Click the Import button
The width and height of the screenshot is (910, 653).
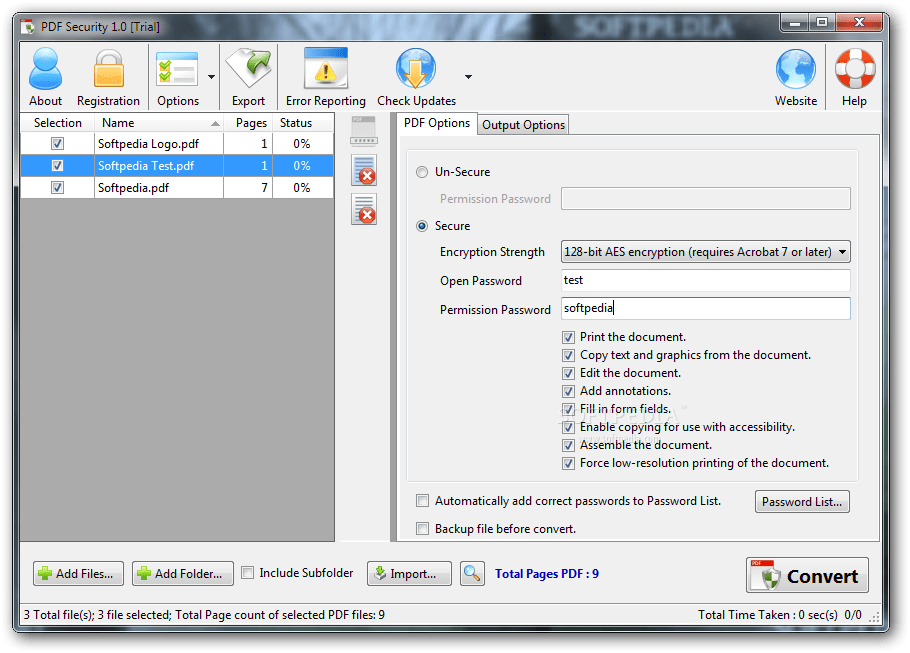(x=409, y=573)
